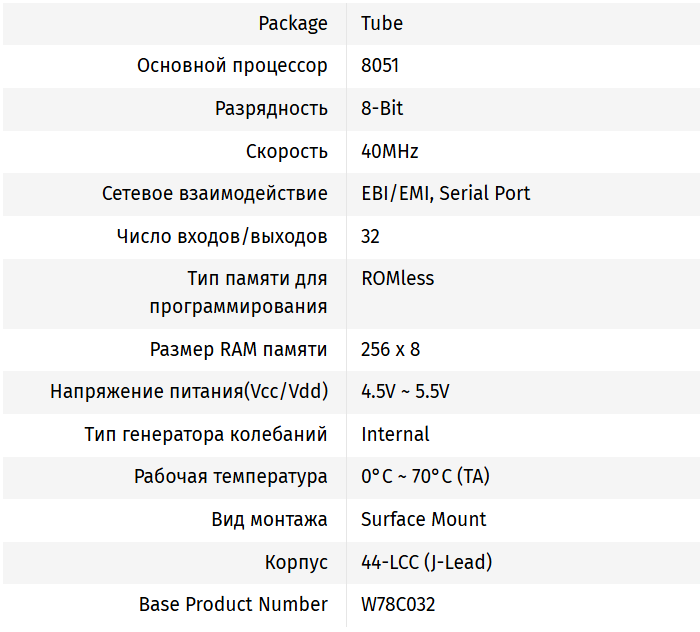The width and height of the screenshot is (700, 632).
Task: Click the 'Скорость' label
Action: pyautogui.click(x=286, y=151)
